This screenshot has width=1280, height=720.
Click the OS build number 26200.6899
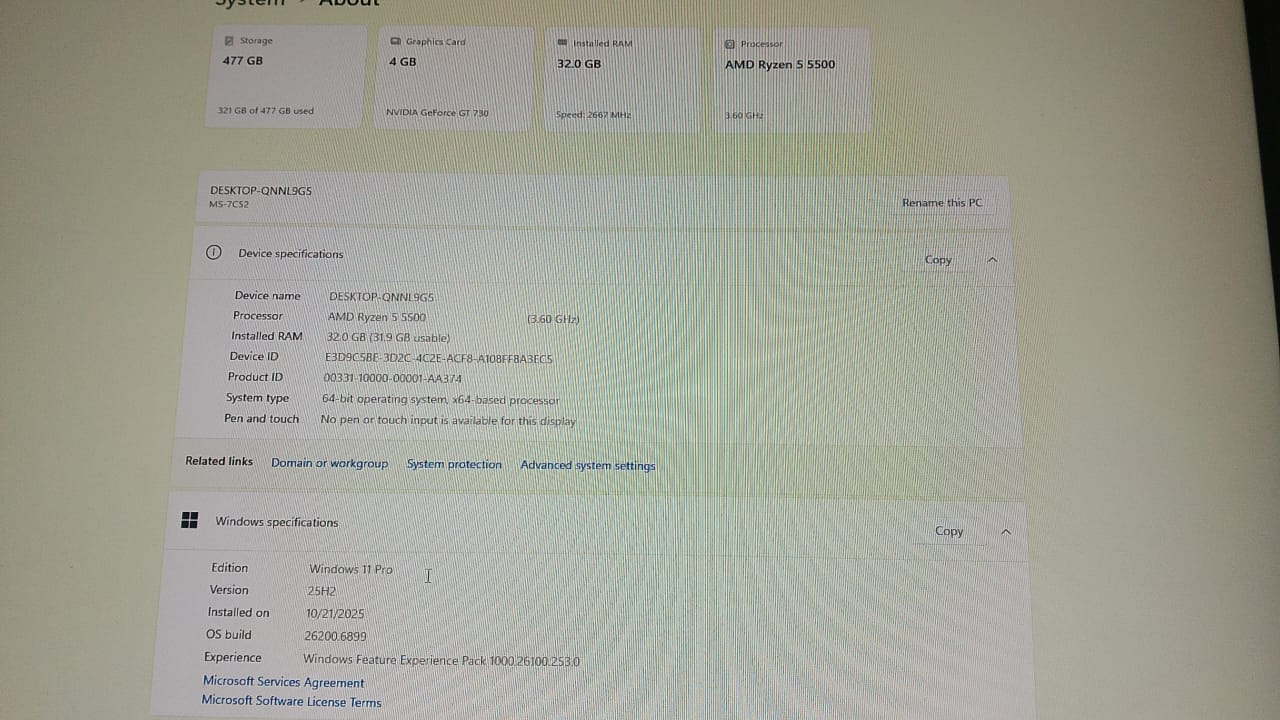click(x=335, y=635)
